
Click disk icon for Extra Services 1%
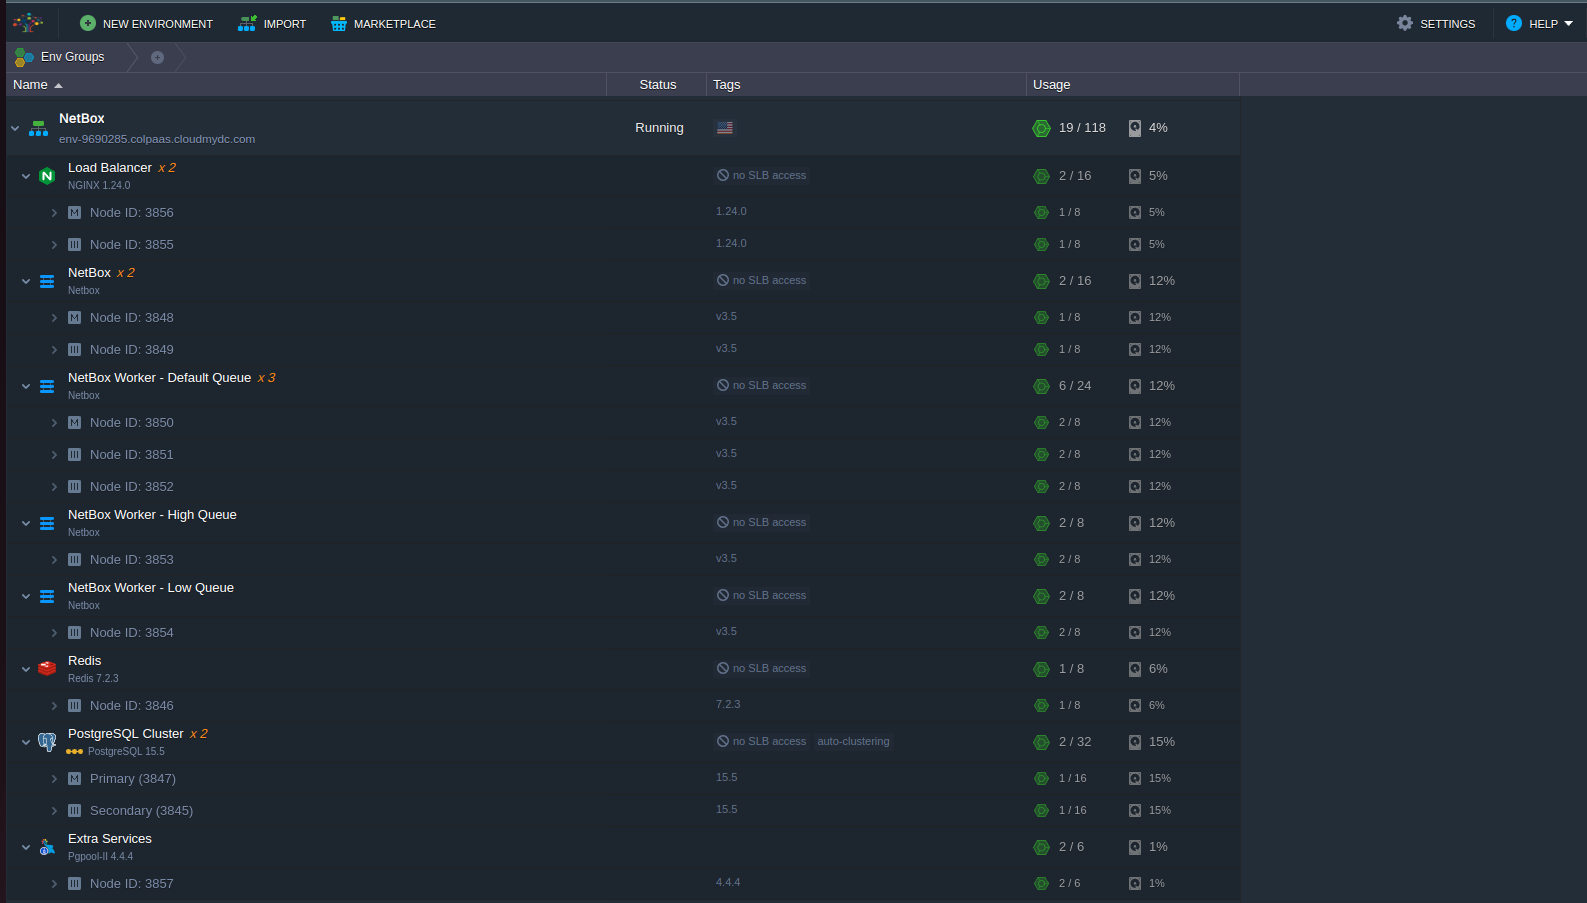point(1135,847)
